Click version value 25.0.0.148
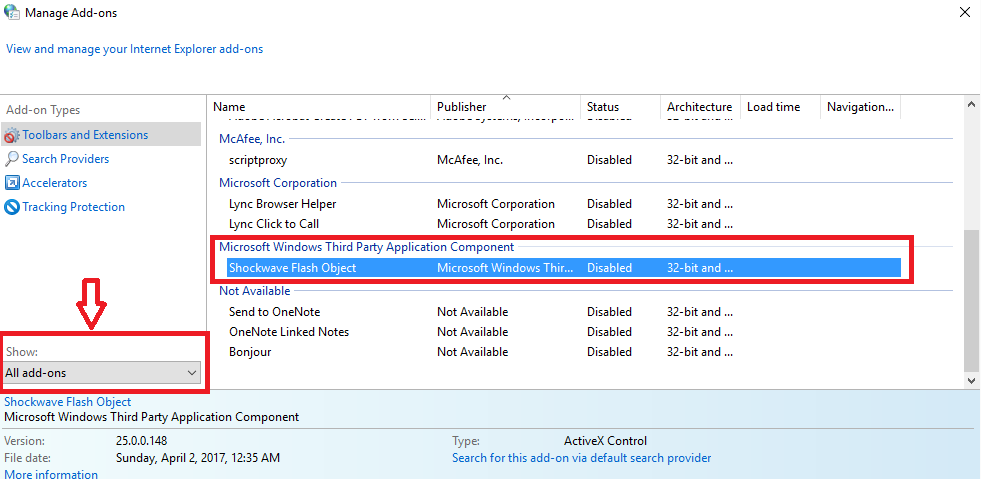The height and width of the screenshot is (479, 981). point(141,441)
